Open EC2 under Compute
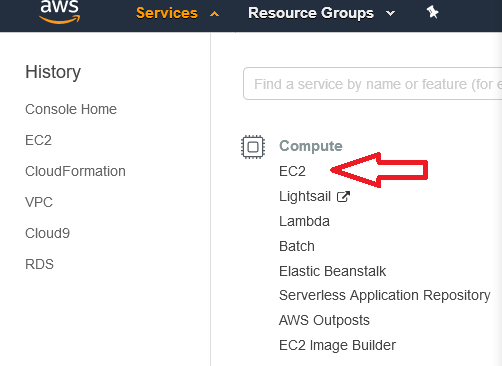This screenshot has width=502, height=366. (x=292, y=171)
